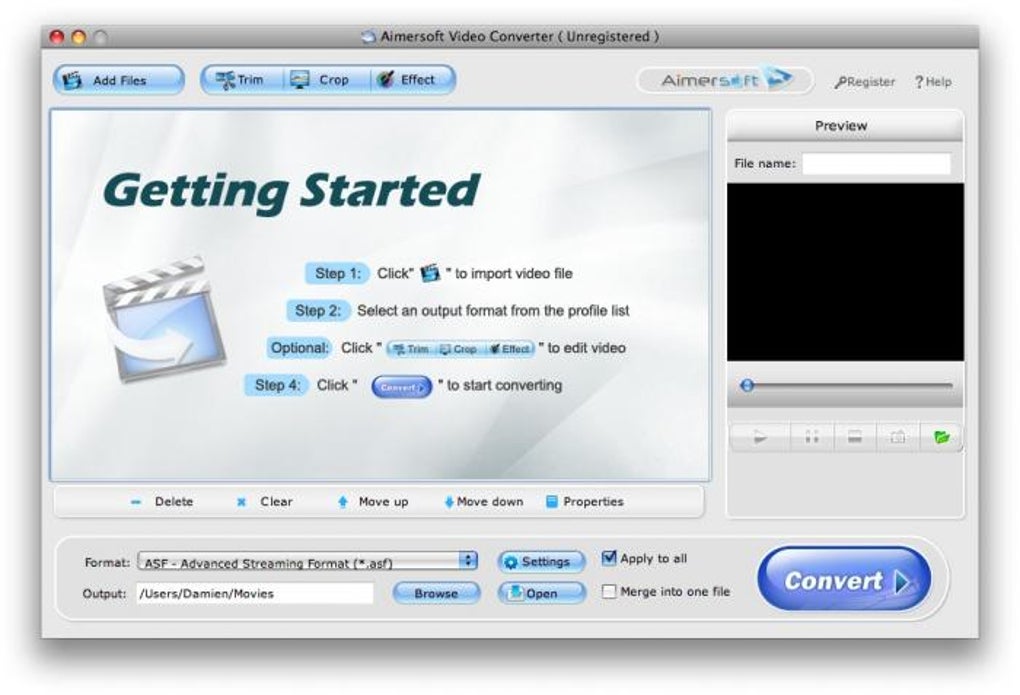Click the small Convert image in Step 4

[x=401, y=387]
